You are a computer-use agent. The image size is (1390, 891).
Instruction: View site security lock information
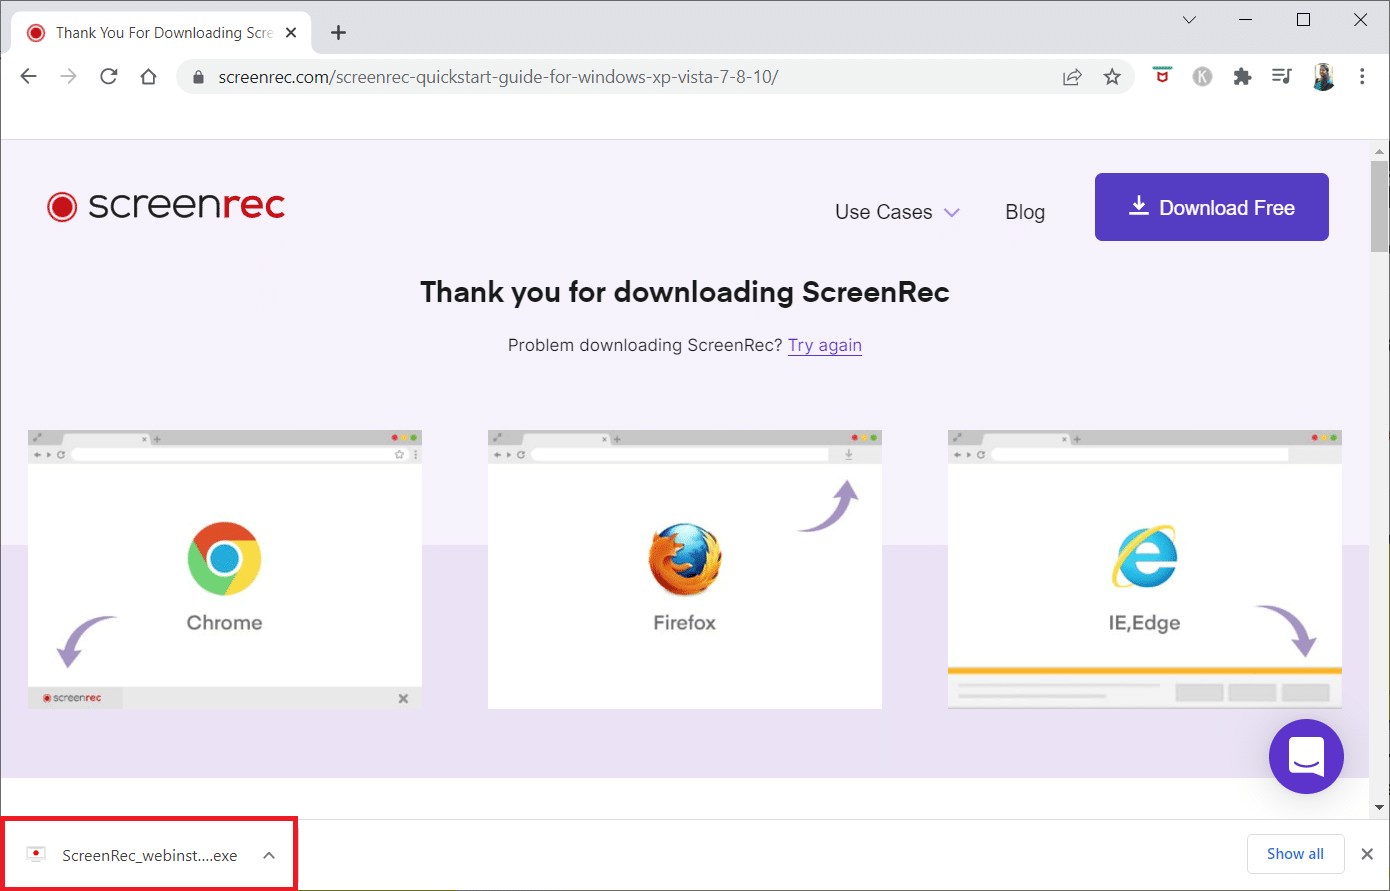[198, 77]
